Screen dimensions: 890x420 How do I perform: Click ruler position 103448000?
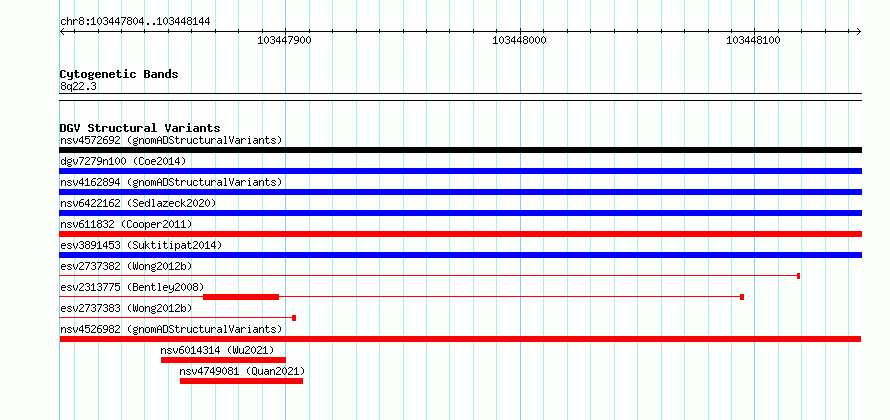[x=519, y=40]
